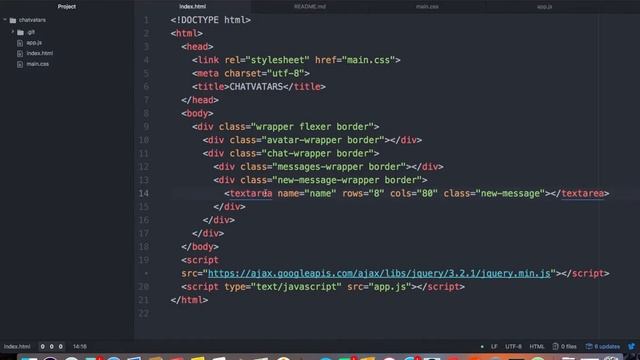Select the .git folder name in tree
Viewport: 640px width, 360px height.
tap(31, 32)
